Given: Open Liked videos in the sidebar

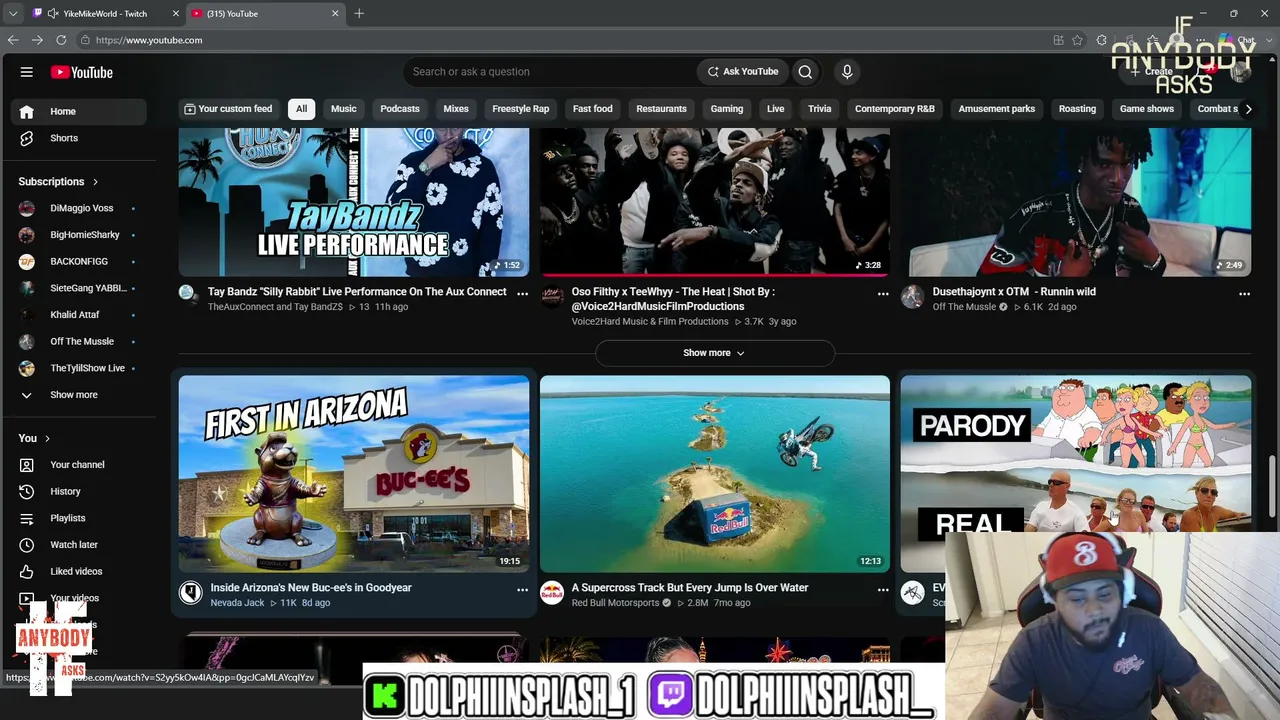Looking at the screenshot, I should click(79, 572).
